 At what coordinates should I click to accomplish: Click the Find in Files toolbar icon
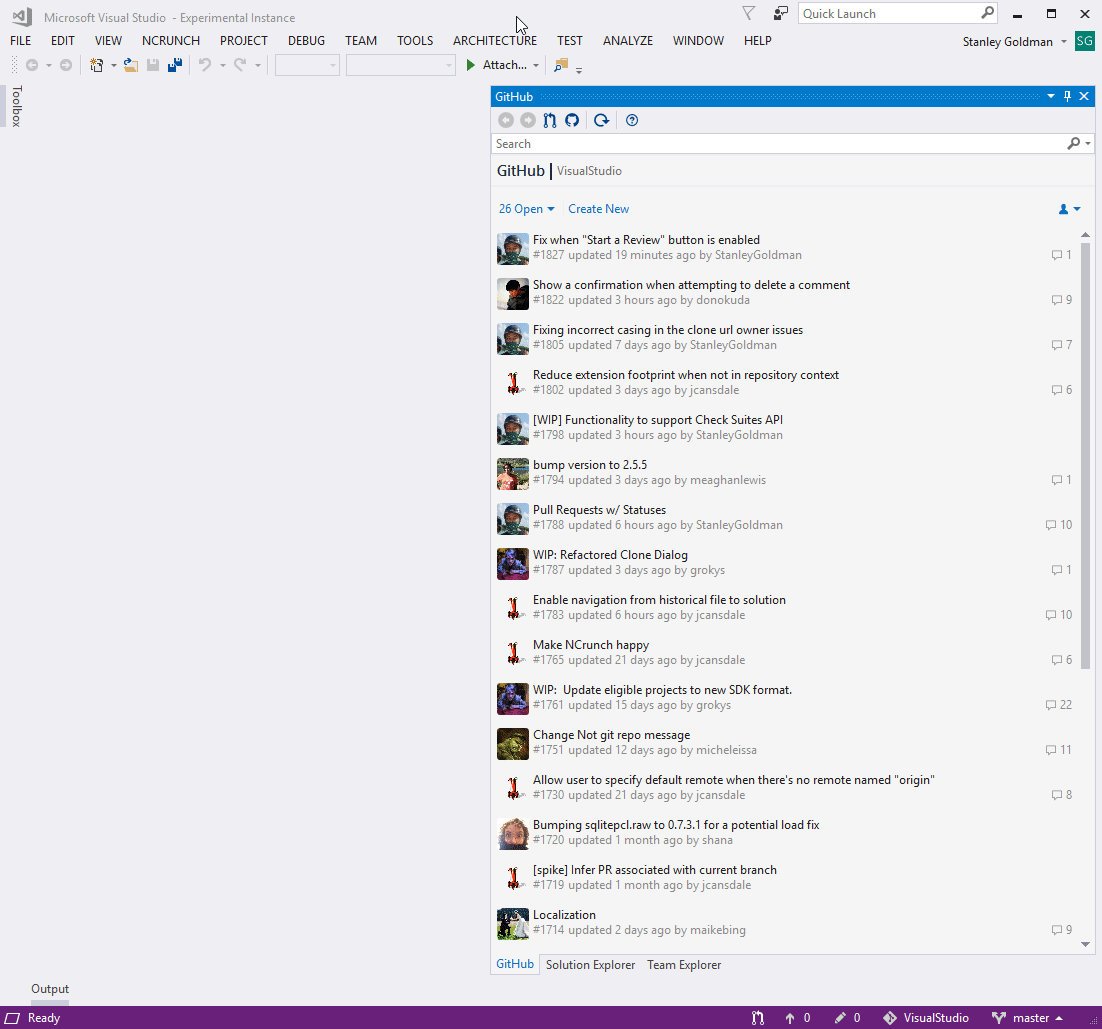coord(561,65)
